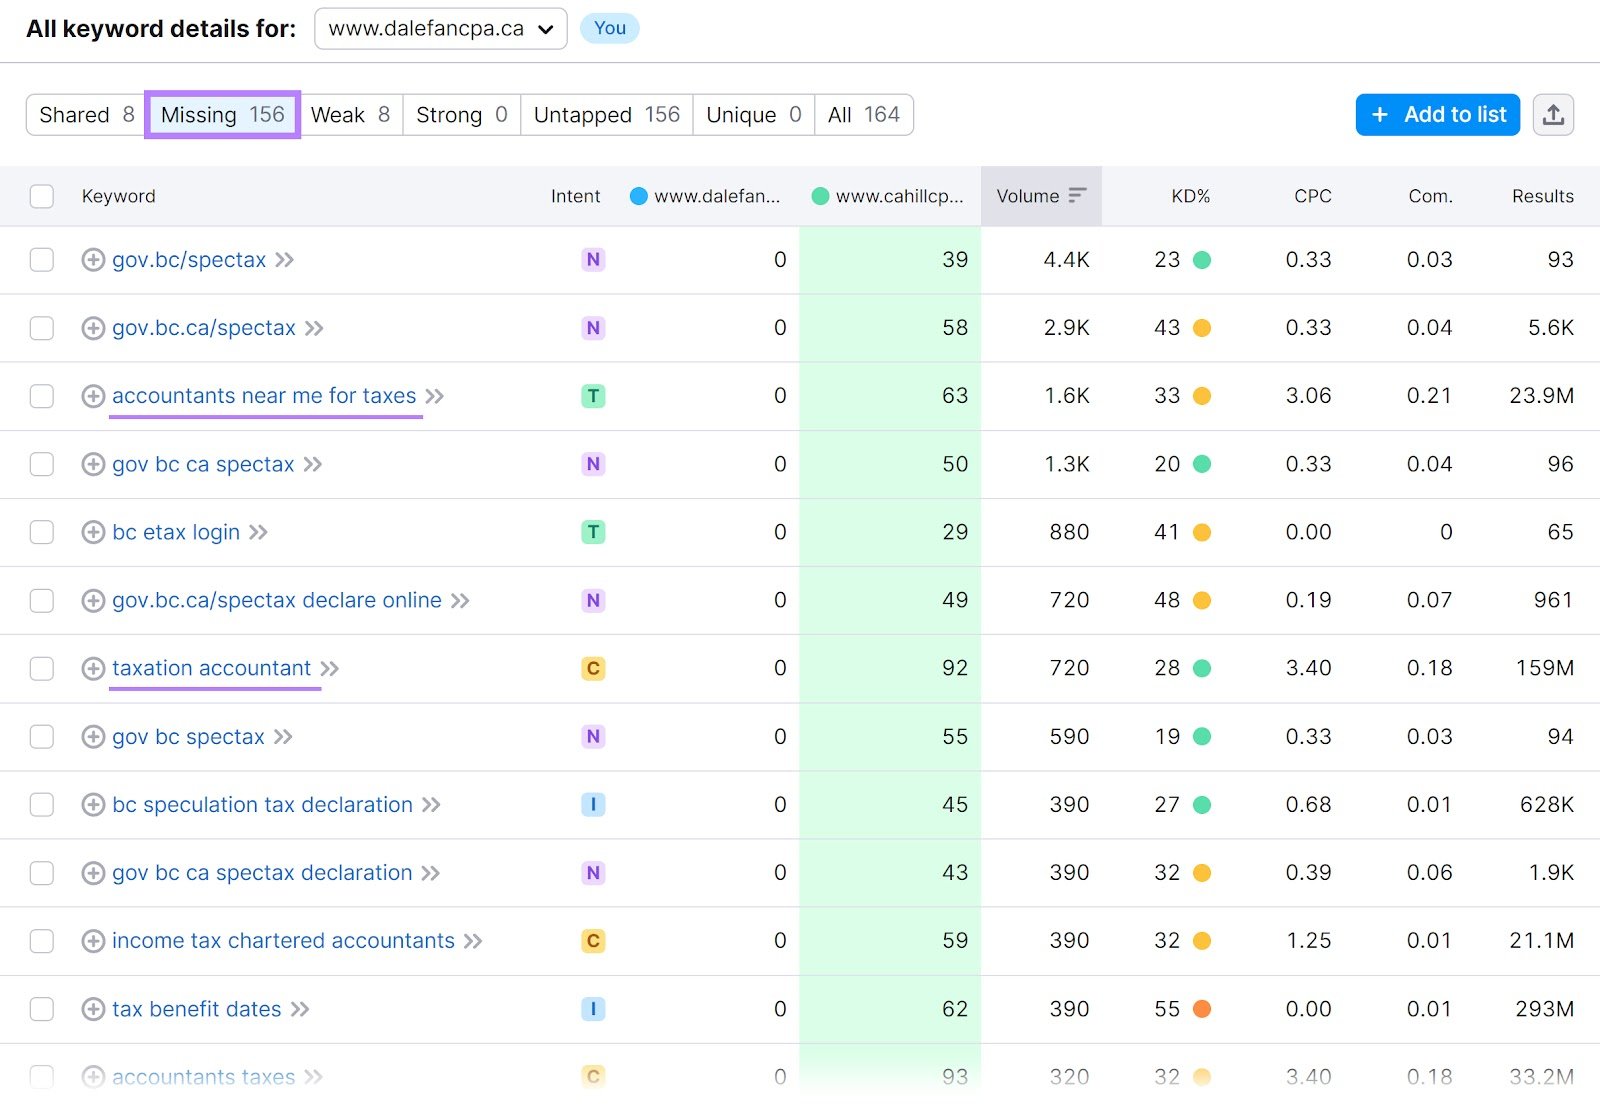Viewport: 1600px width, 1106px height.
Task: Click the Volume sort filter icon
Action: [1078, 196]
